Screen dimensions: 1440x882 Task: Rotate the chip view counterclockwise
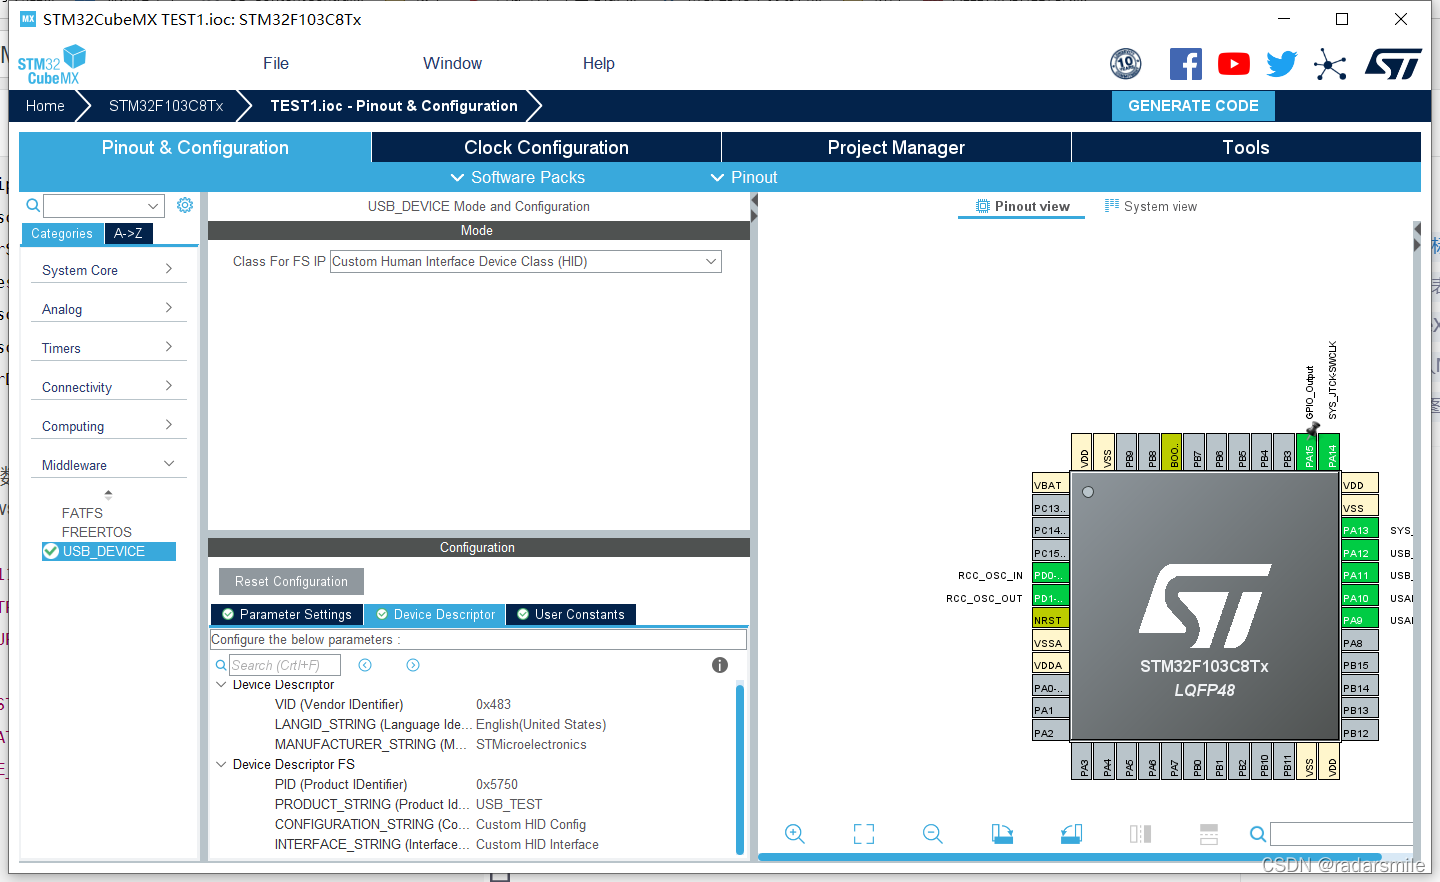(1071, 833)
